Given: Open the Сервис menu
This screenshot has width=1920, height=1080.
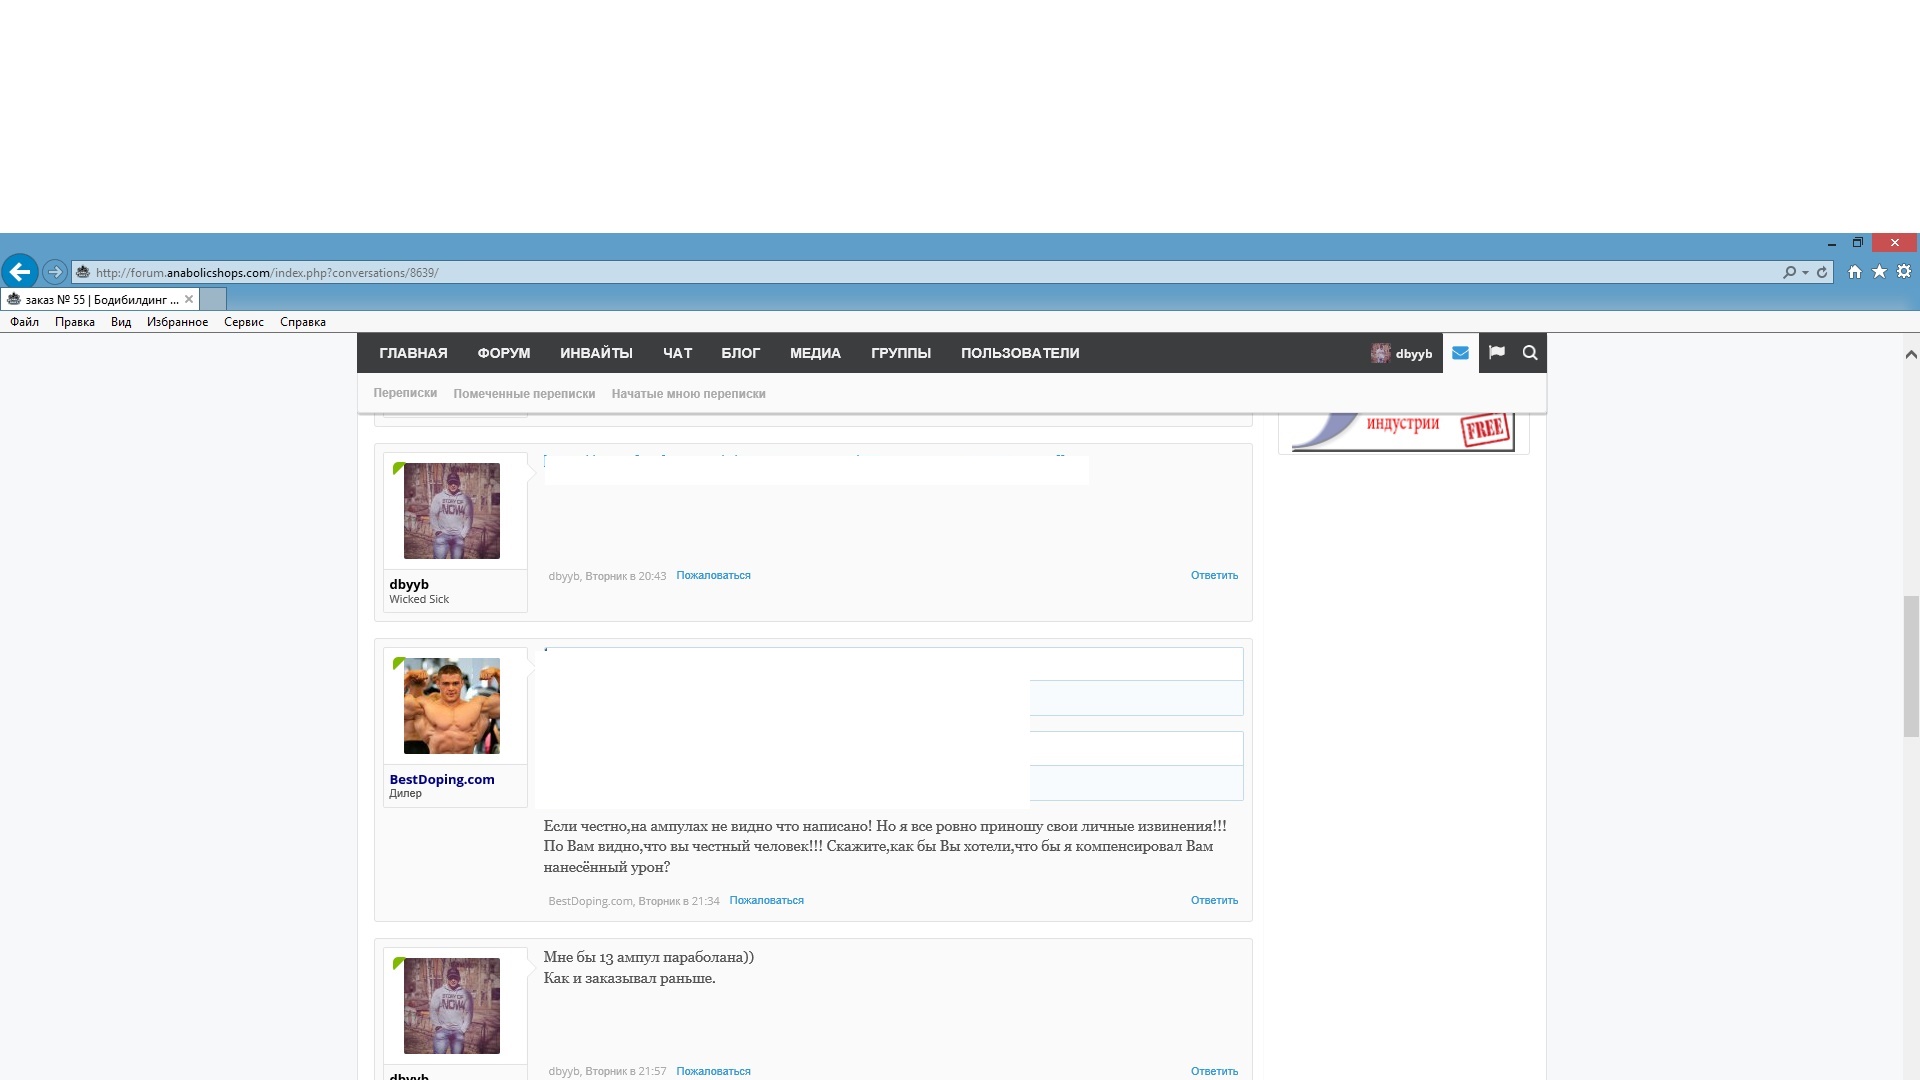Looking at the screenshot, I should point(243,322).
